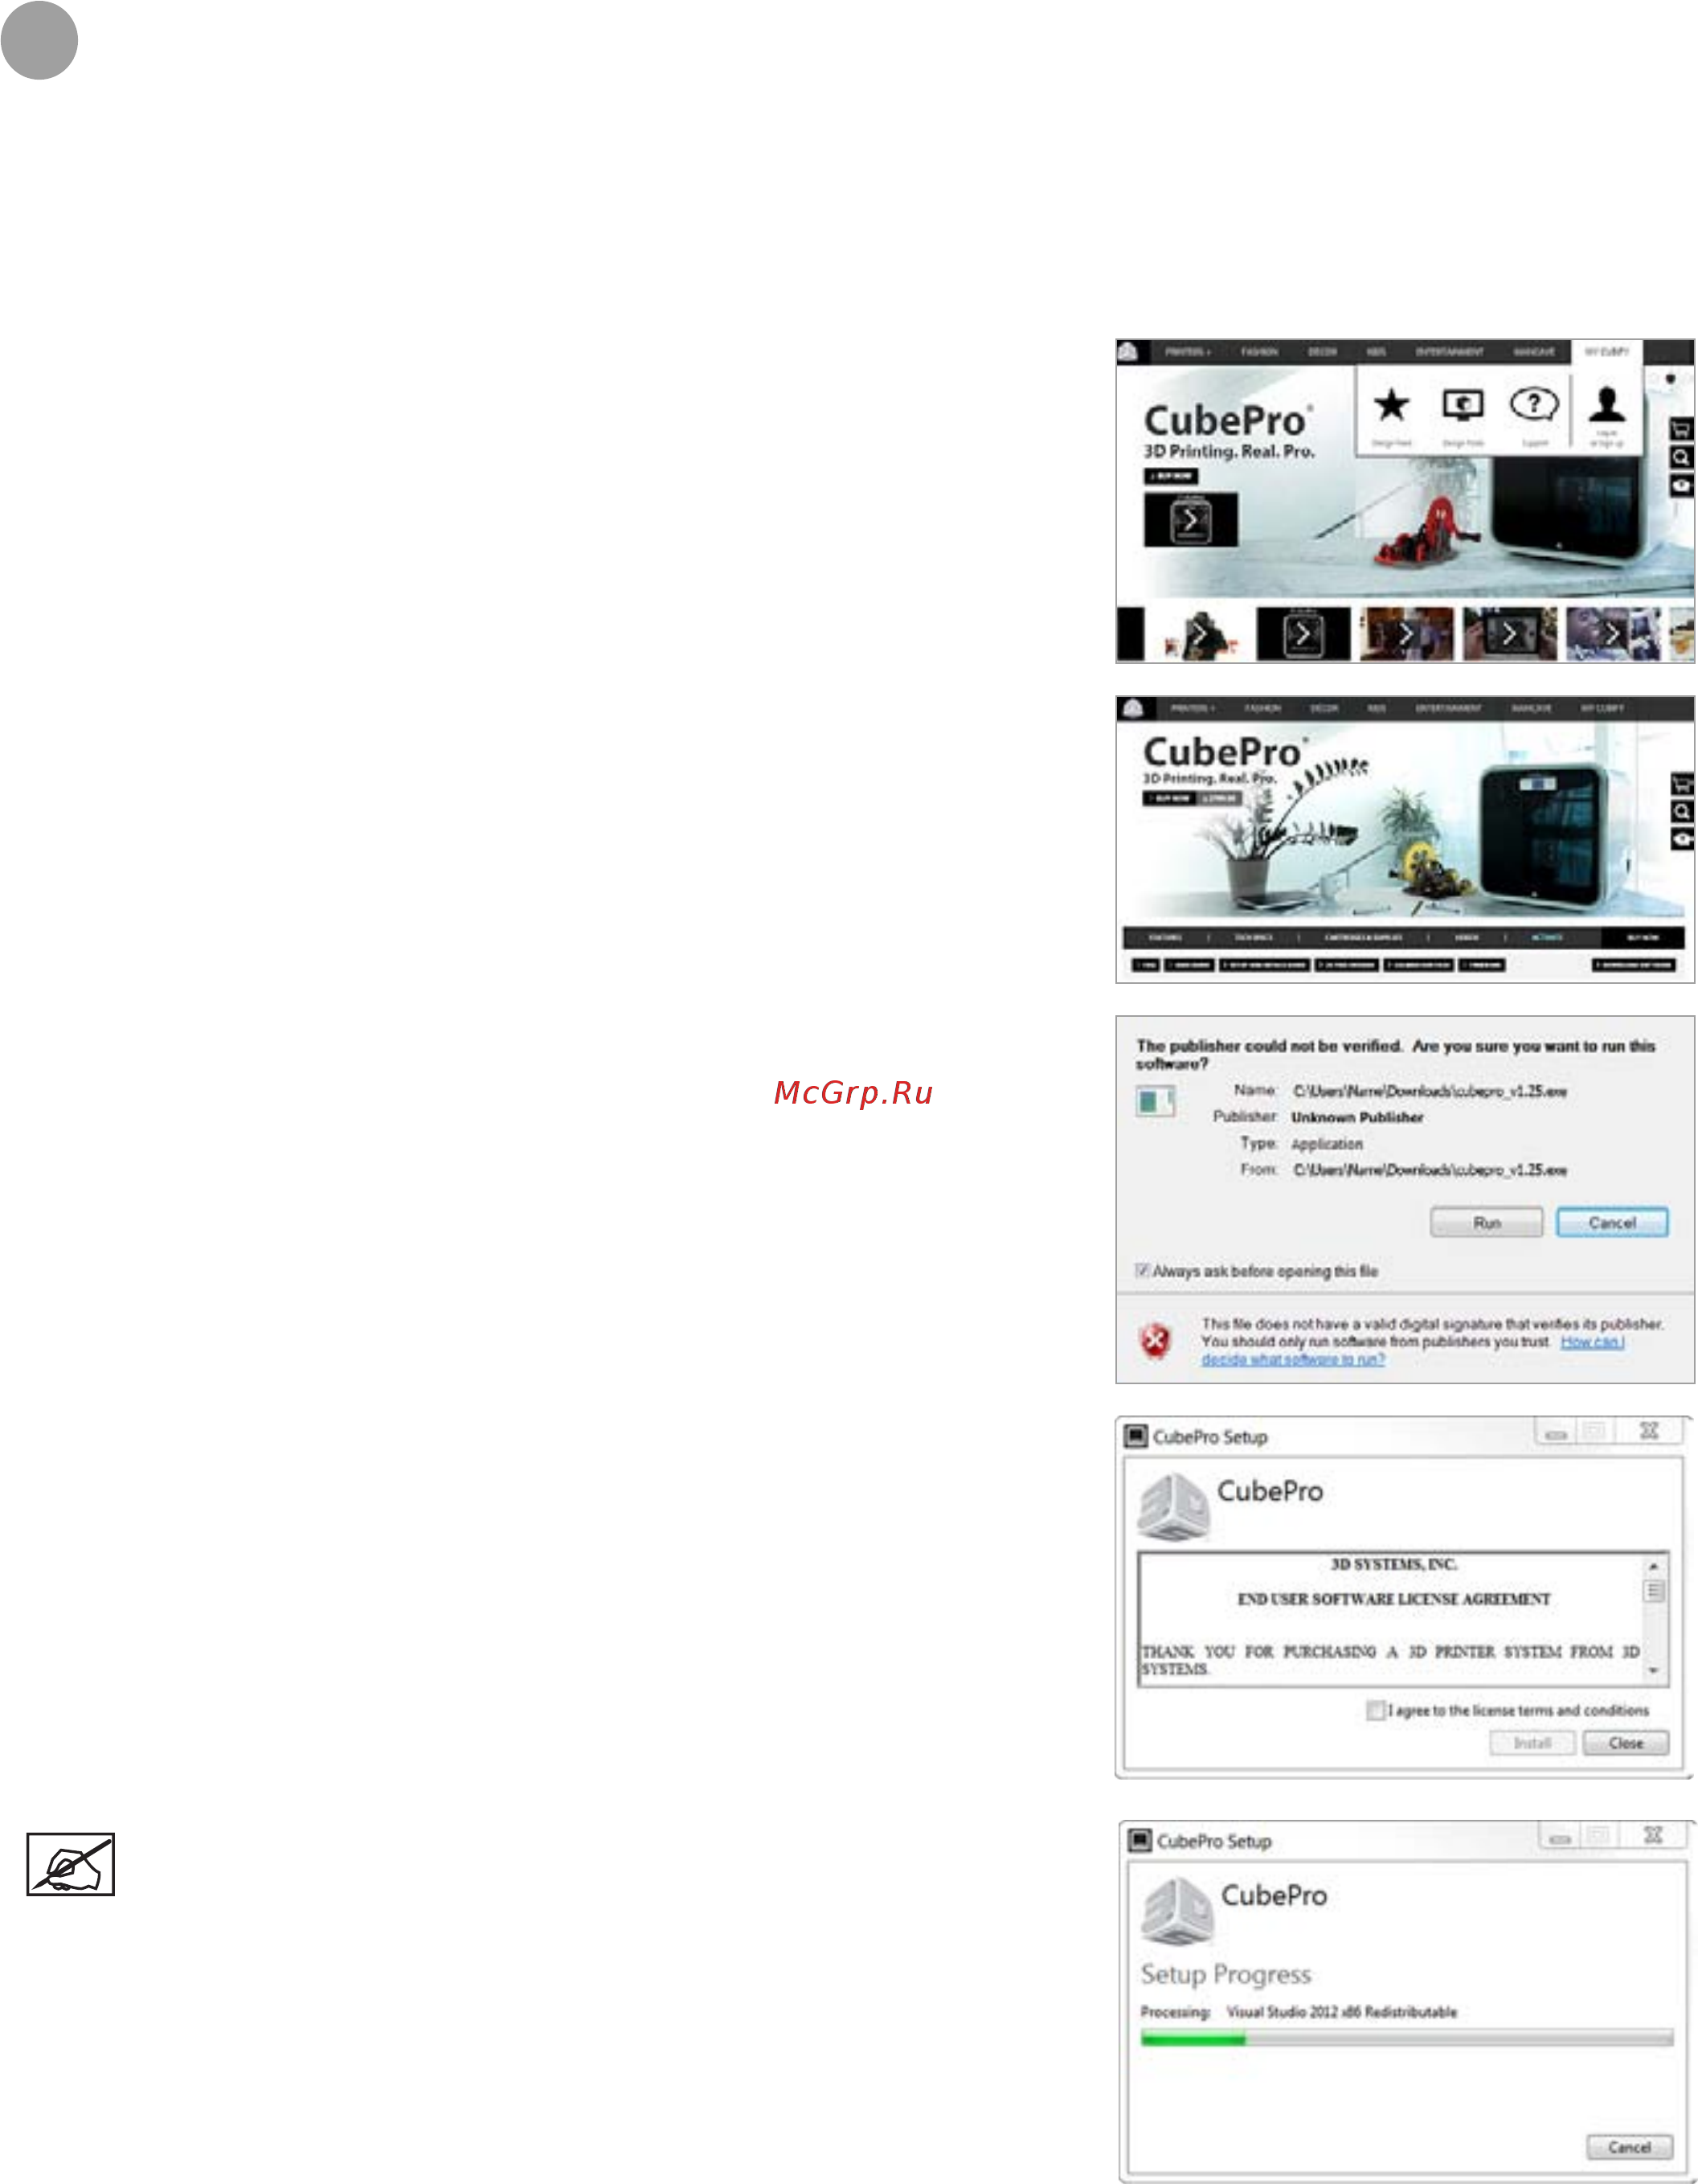Open MANCAVE on the ACTIVATE bar page

(x=1531, y=708)
